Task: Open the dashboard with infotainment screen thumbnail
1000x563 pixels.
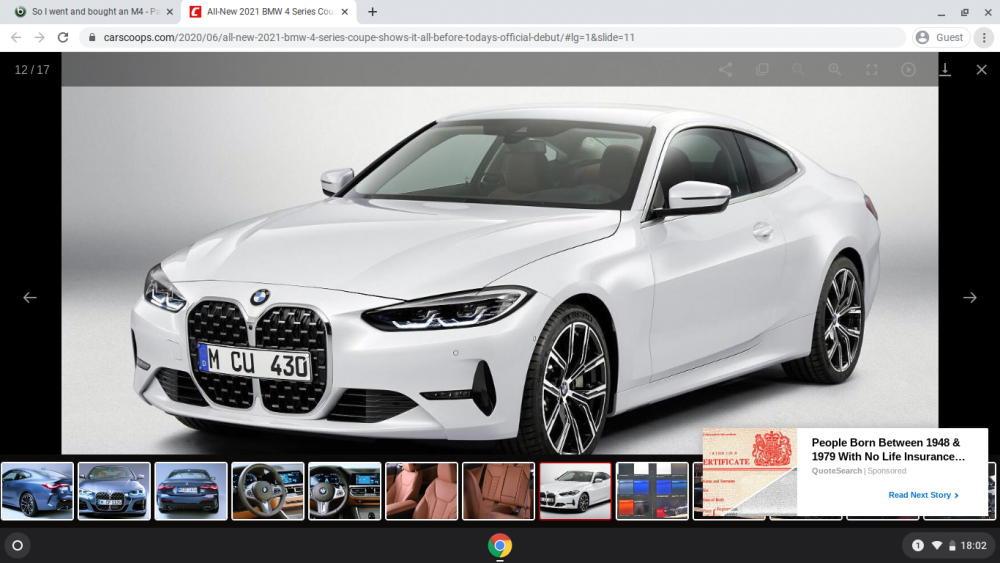Action: tap(344, 491)
